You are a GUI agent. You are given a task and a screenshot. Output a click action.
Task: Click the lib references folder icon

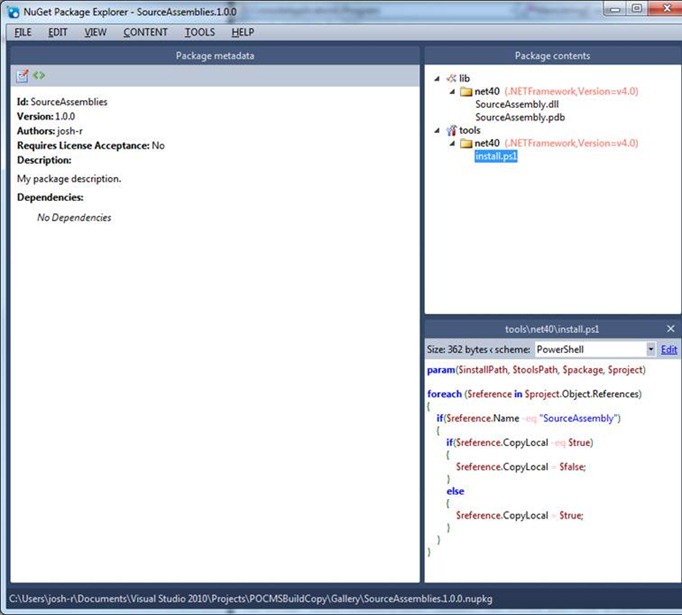coord(452,78)
